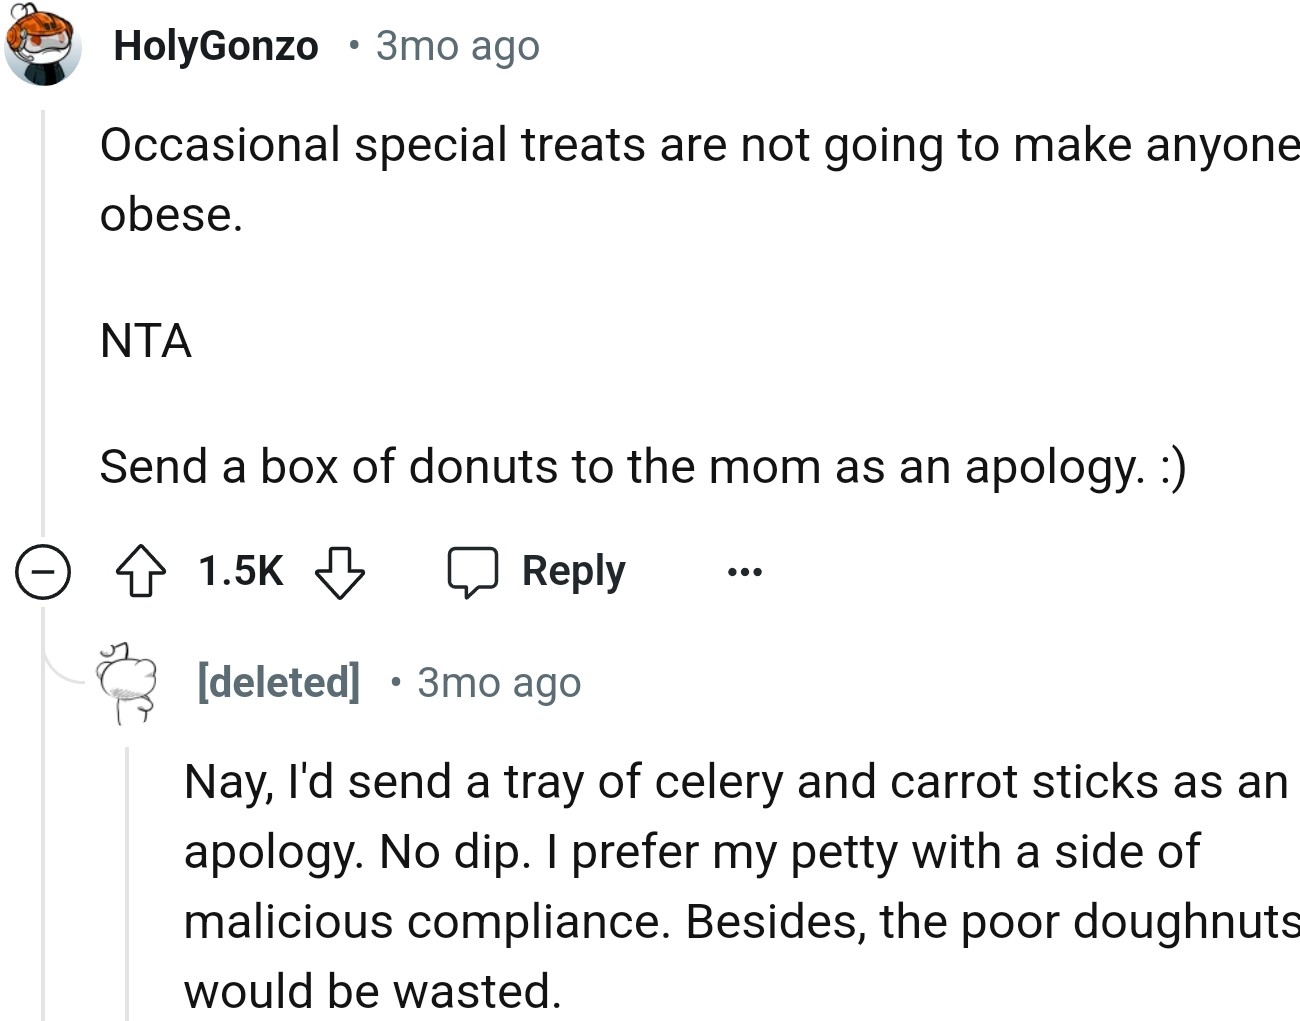Click the speech bubble reply icon
The image size is (1300, 1021).
(472, 572)
